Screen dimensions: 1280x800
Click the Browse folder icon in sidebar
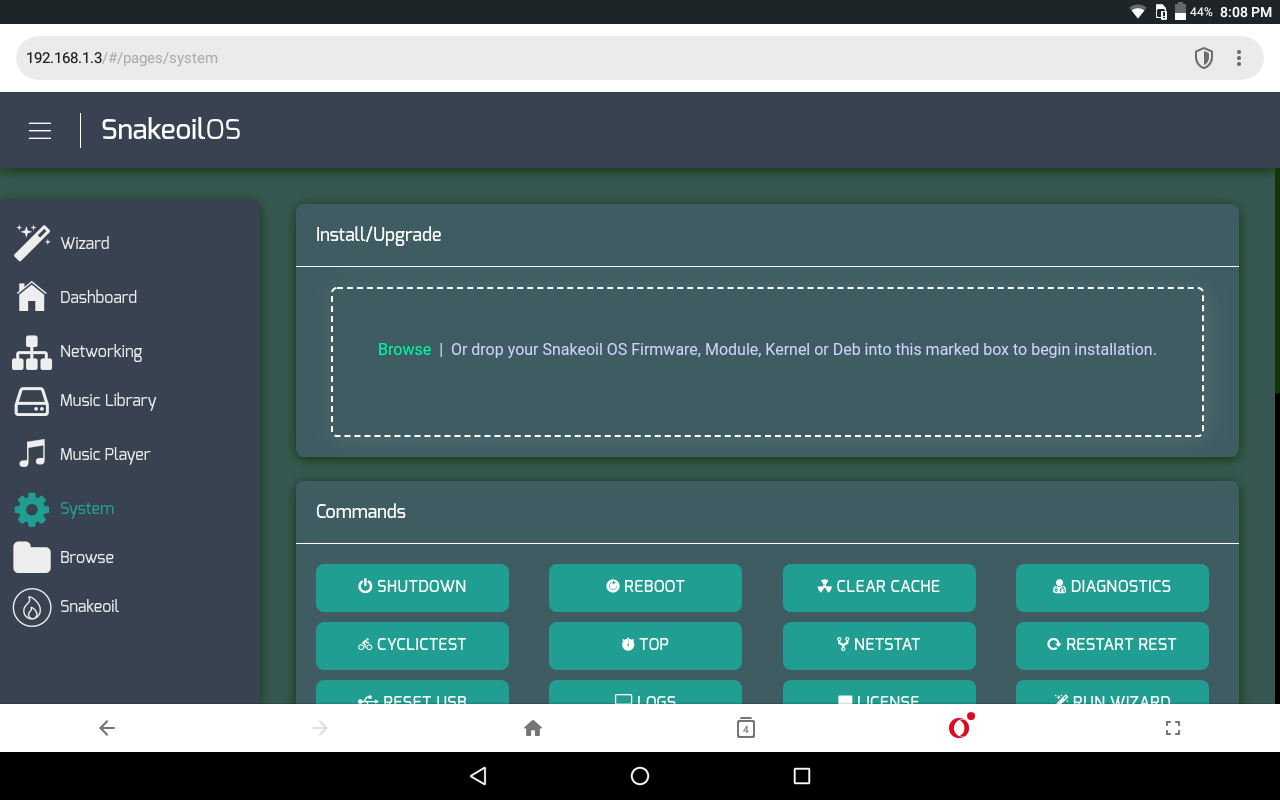(x=32, y=557)
